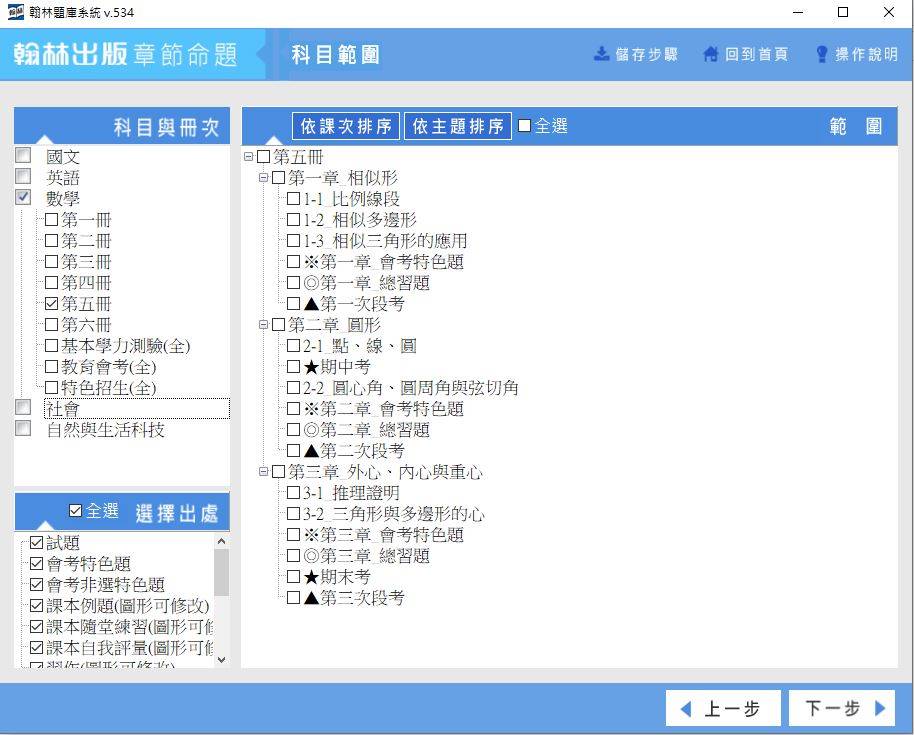Uncheck 課本例題(圖形可修改) source
Screen dimensions: 914x735
tap(37, 606)
